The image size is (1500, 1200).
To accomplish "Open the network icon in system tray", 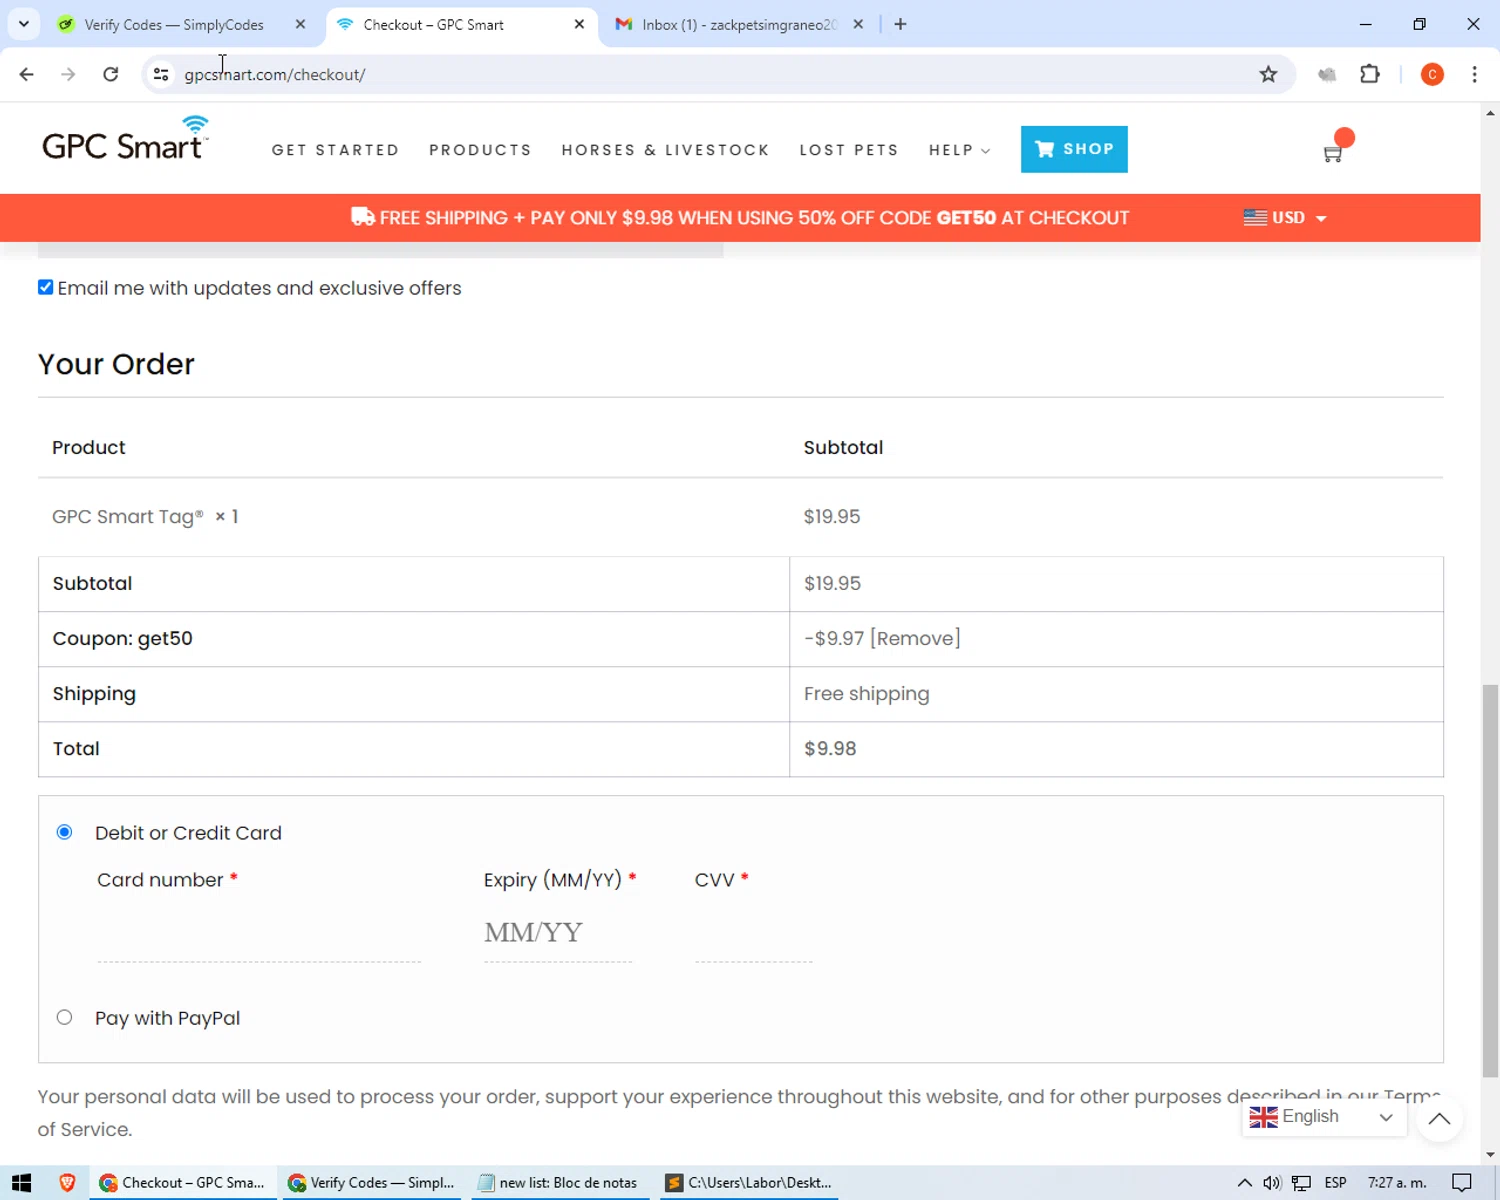I will 1301,1183.
